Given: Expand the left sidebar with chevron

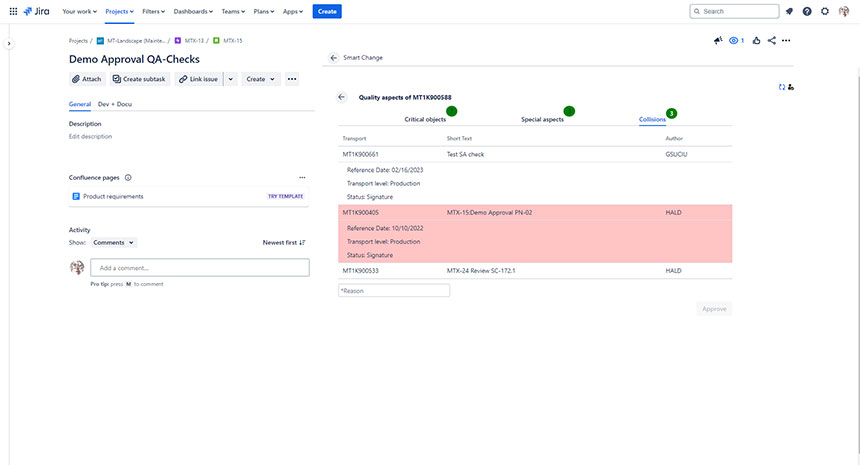Looking at the screenshot, I should point(9,44).
